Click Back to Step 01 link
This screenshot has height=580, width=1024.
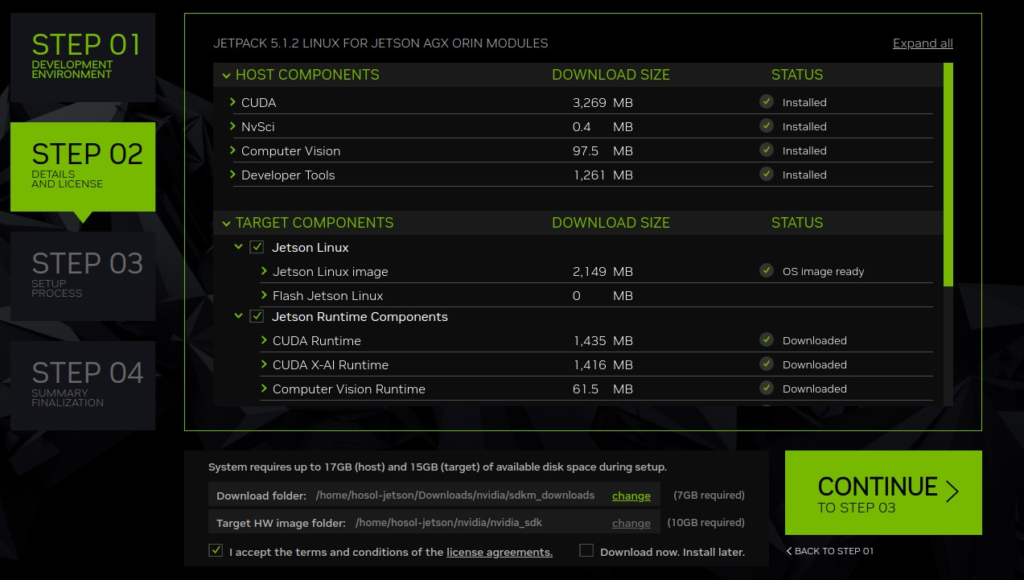coord(830,551)
